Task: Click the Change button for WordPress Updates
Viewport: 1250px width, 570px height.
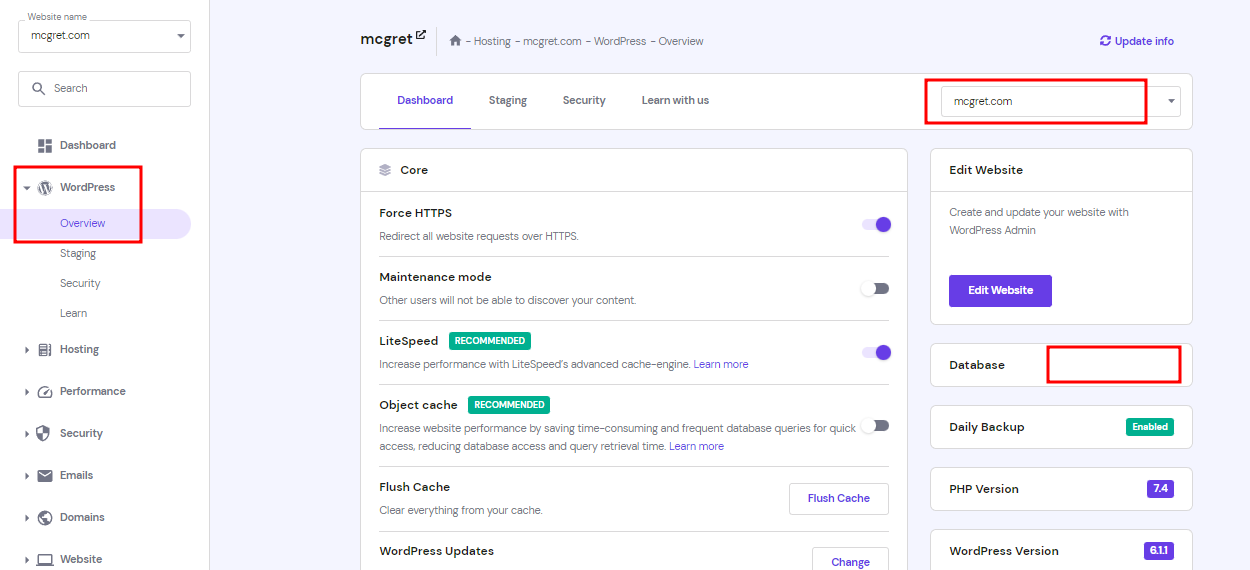Action: 850,561
